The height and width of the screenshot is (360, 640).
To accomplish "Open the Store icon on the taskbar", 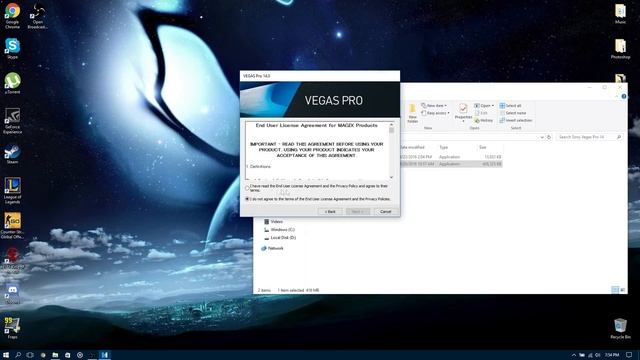I will 68,355.
